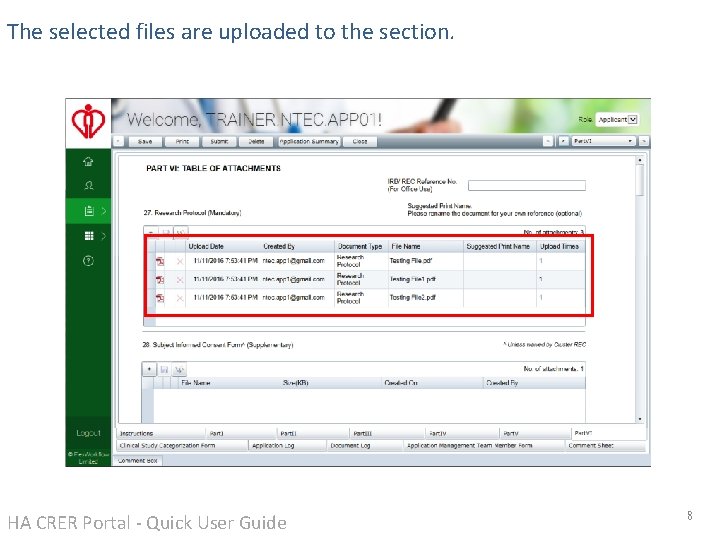
Task: Select the application form sidebar icon
Action: 89,211
